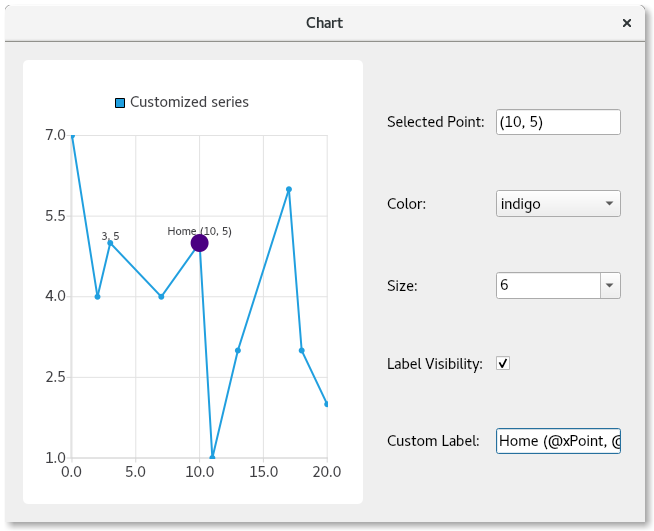The image size is (654, 531).
Task: Expand the Size combo box arrow
Action: 610,286
